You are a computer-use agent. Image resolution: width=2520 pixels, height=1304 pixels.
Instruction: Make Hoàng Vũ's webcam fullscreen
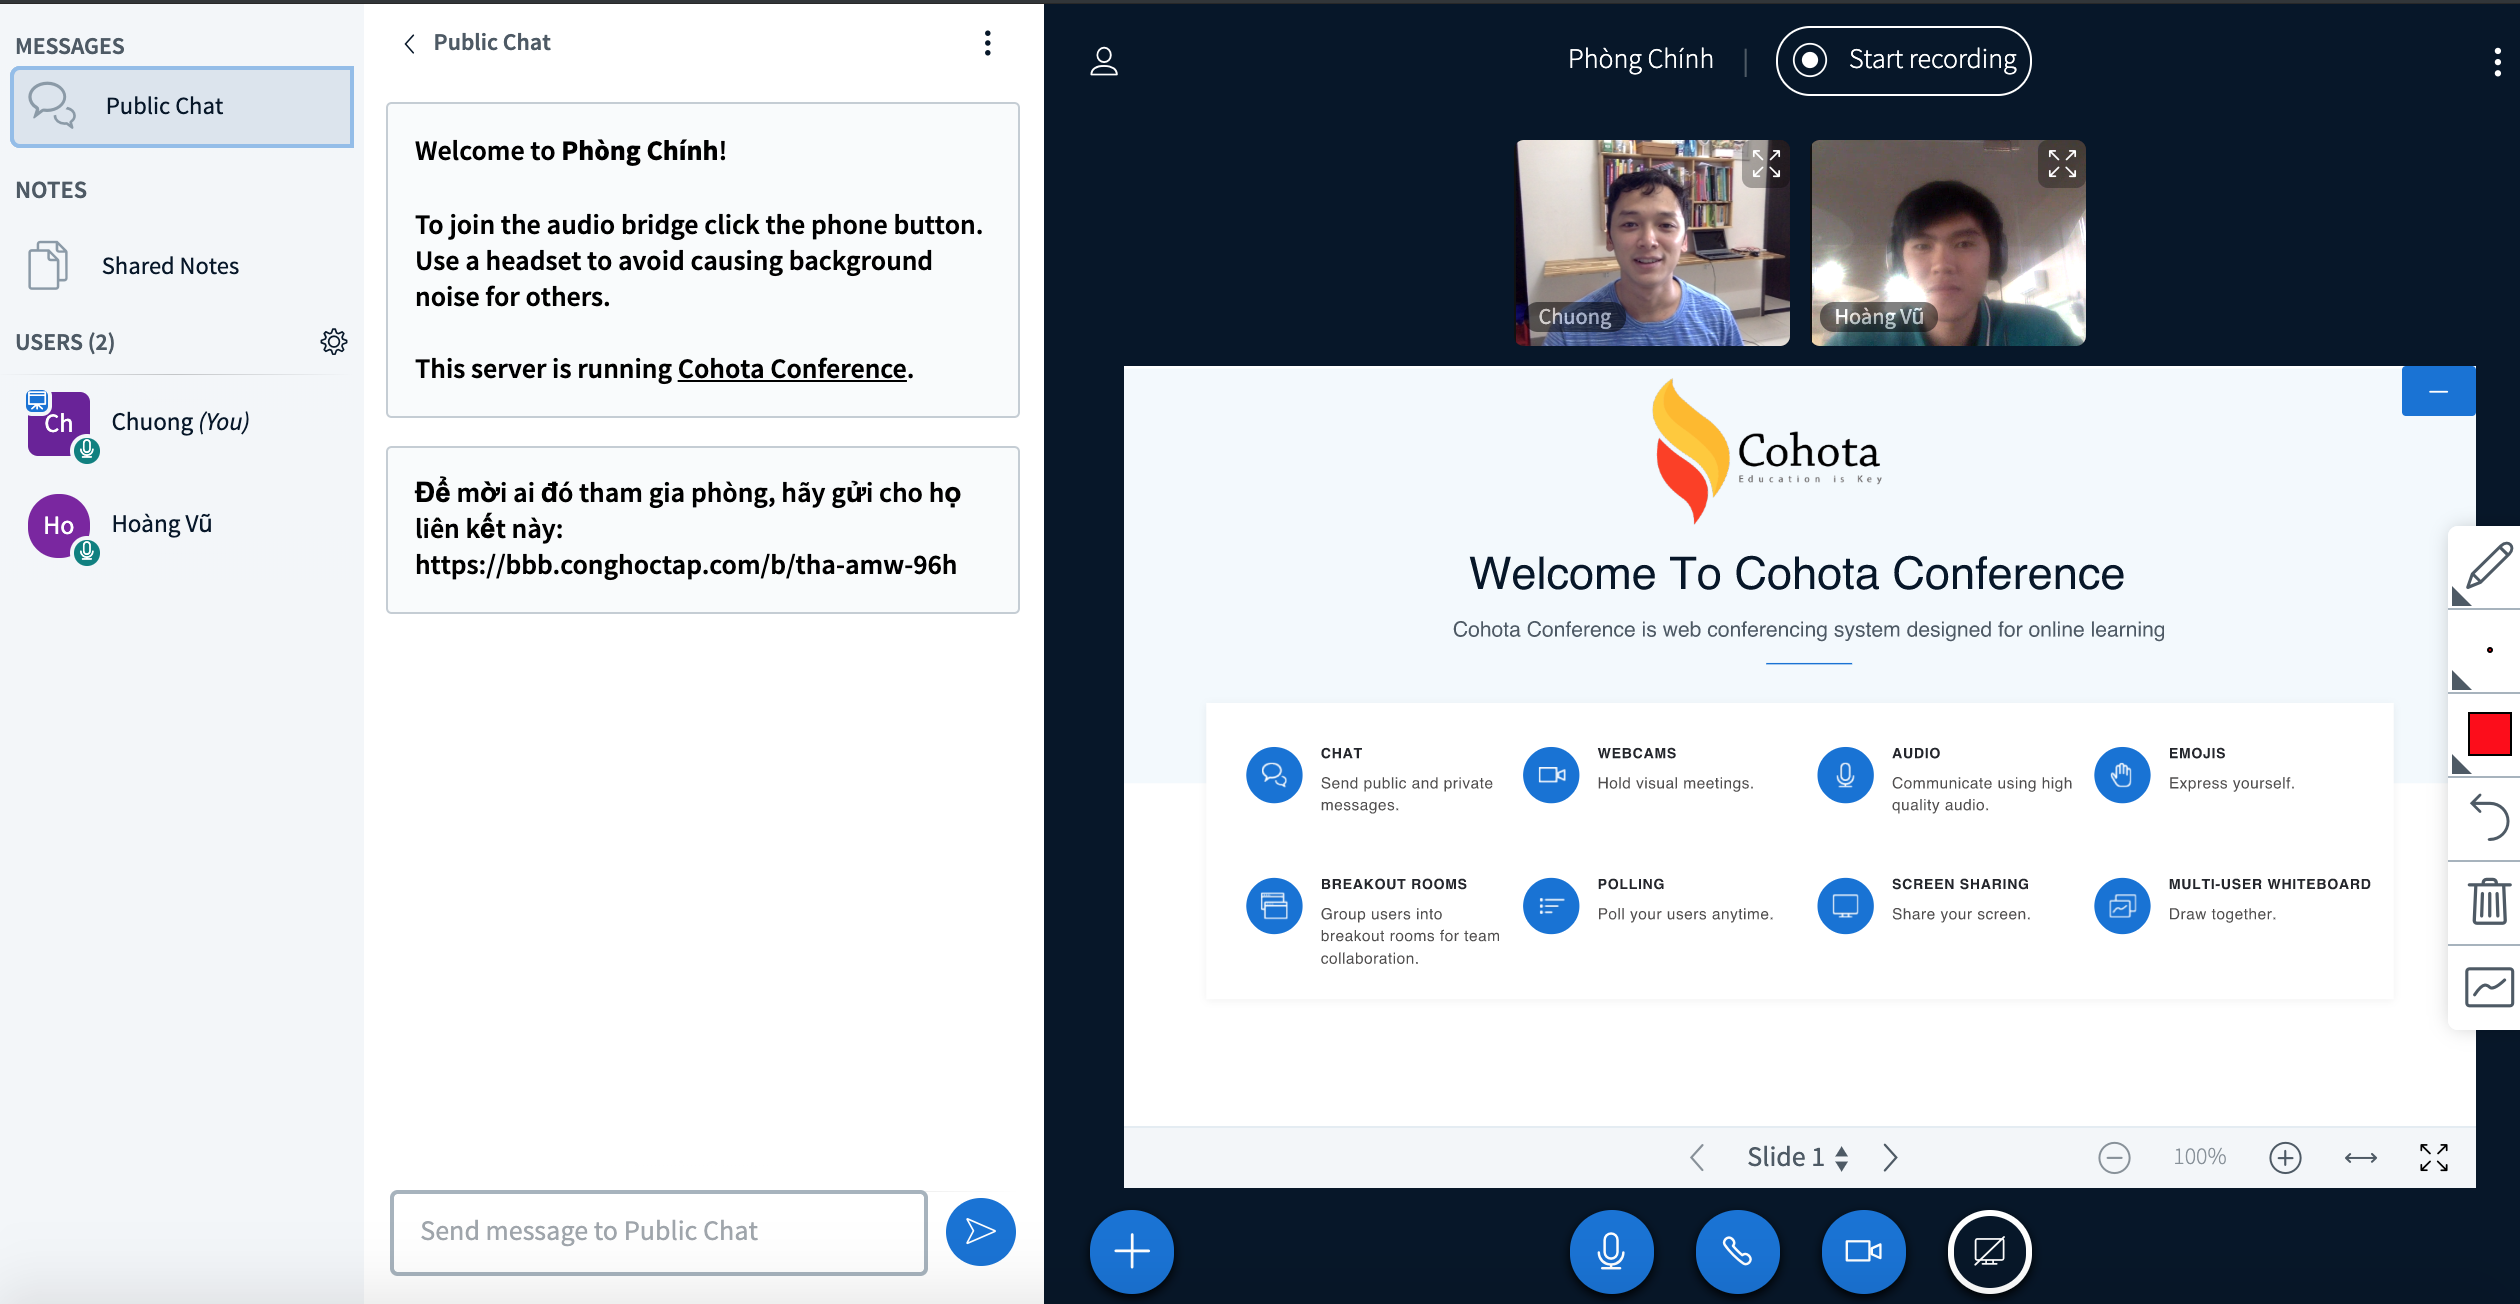point(2061,163)
